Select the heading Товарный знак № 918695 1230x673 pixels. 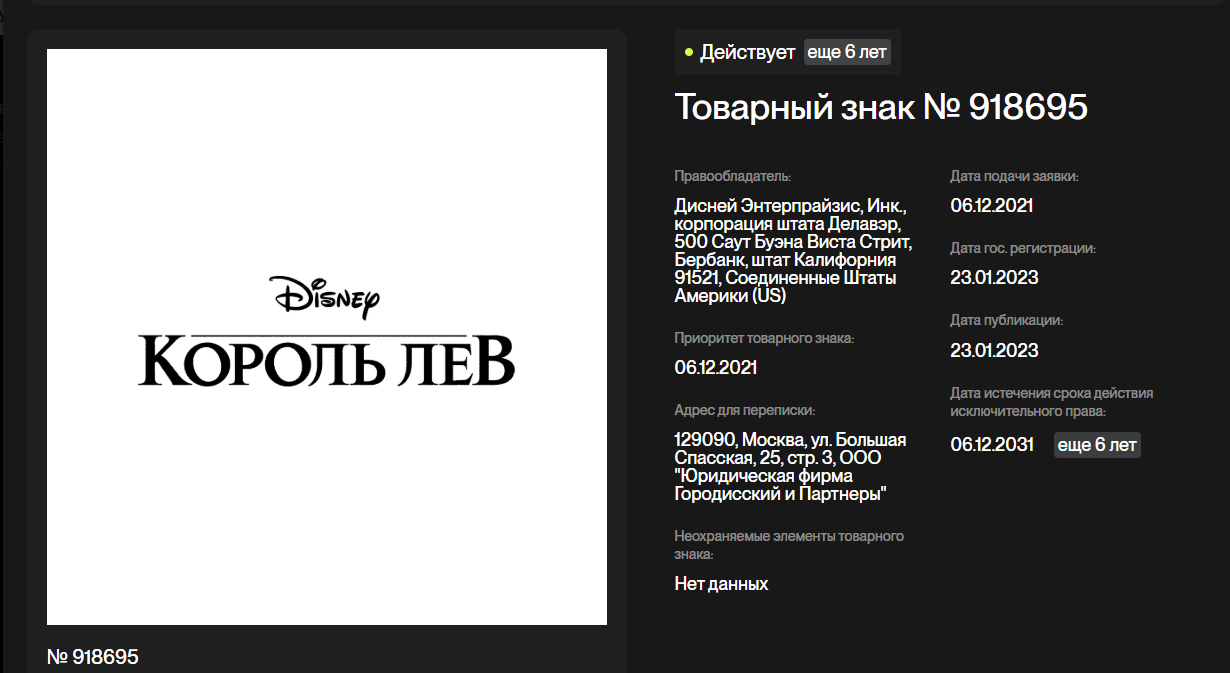coord(881,107)
